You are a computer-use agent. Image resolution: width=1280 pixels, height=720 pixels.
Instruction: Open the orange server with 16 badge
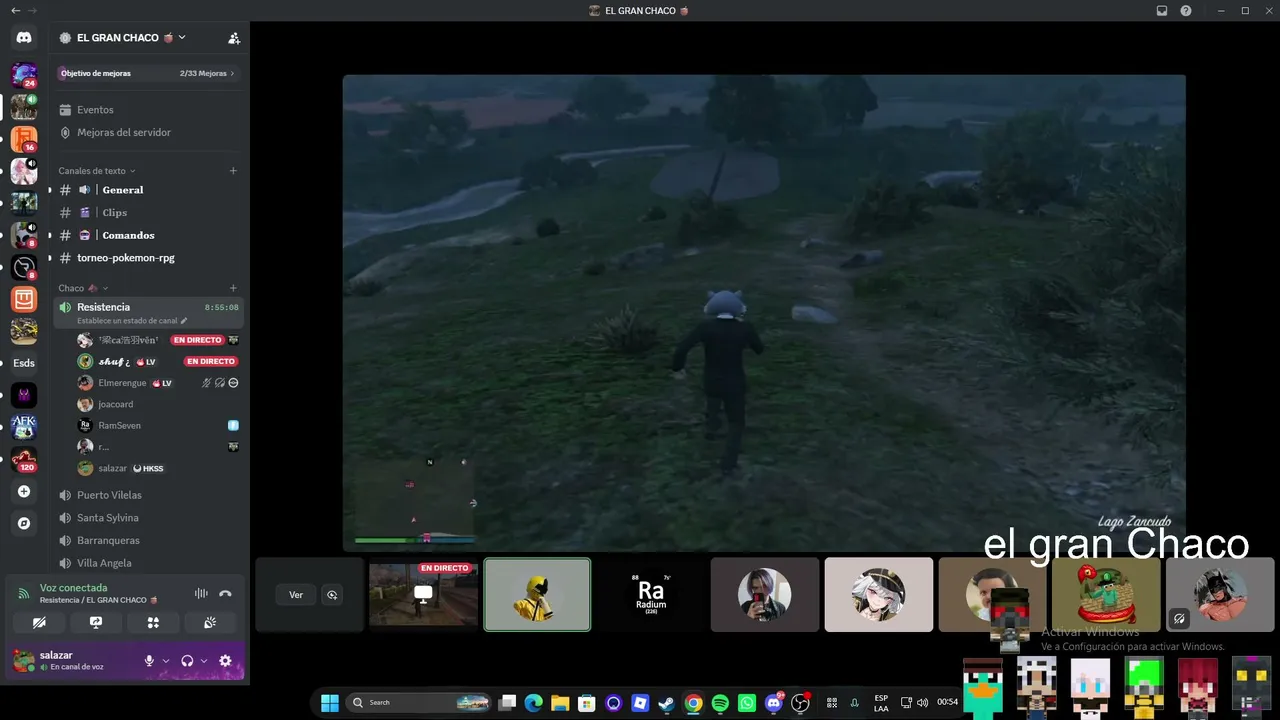pyautogui.click(x=24, y=139)
